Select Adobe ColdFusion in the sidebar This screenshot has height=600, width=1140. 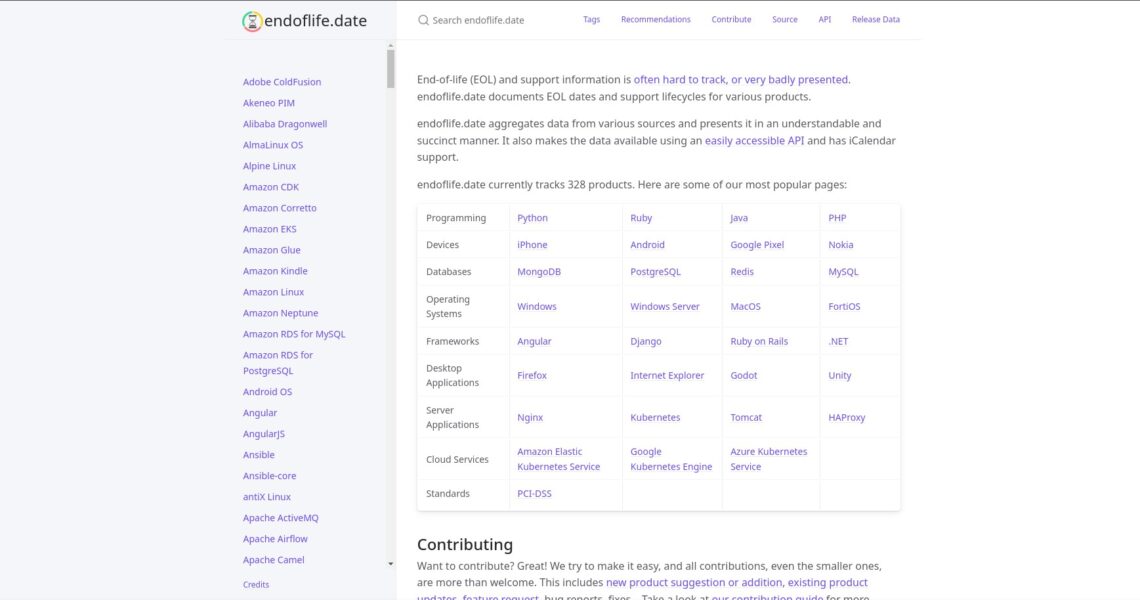[x=282, y=82]
